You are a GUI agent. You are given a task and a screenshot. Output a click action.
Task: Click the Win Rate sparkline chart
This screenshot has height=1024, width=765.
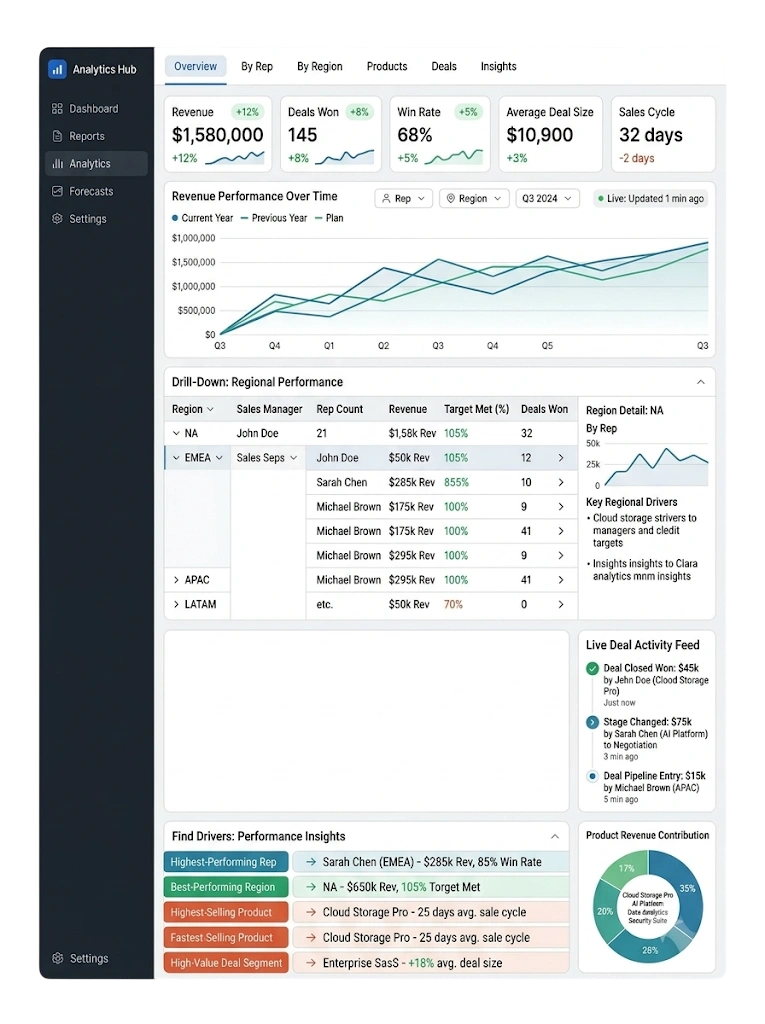click(x=453, y=157)
